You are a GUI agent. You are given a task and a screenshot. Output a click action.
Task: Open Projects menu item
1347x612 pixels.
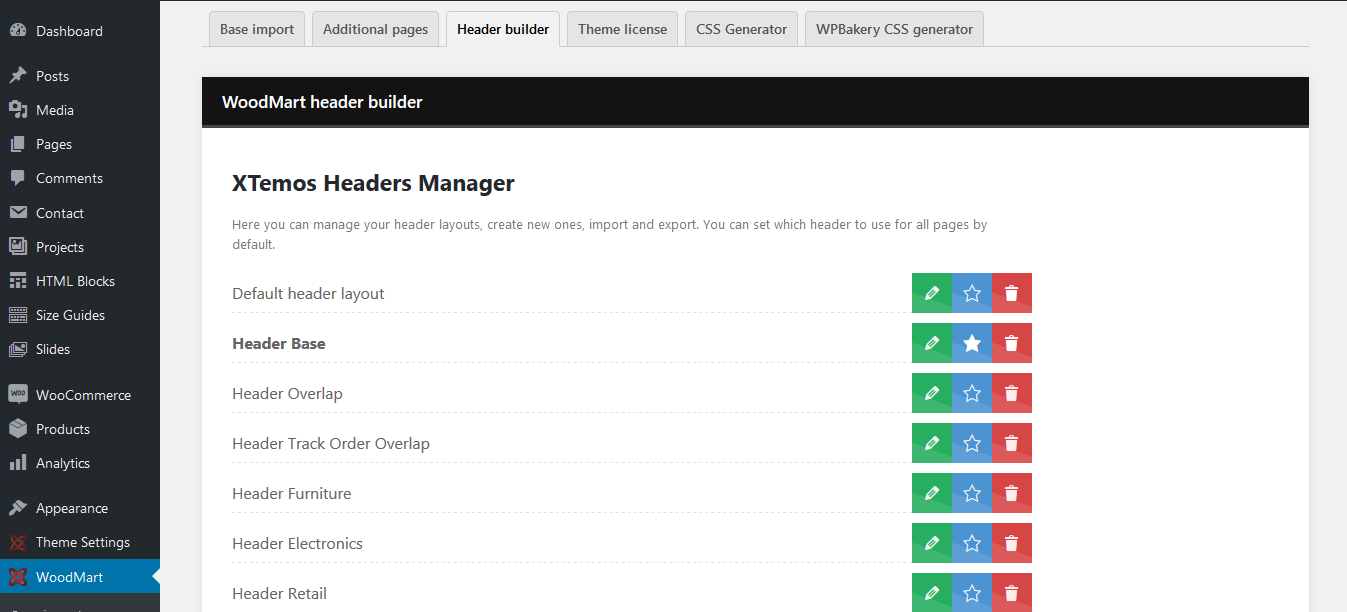click(x=80, y=247)
